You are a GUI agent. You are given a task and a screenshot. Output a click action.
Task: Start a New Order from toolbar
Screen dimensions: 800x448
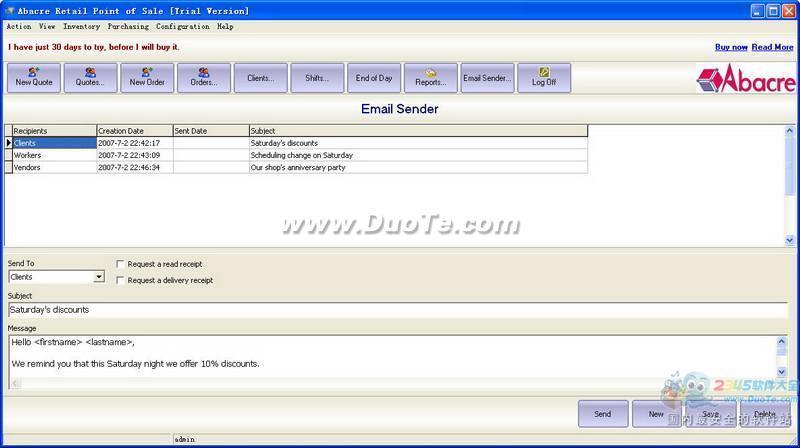147,78
